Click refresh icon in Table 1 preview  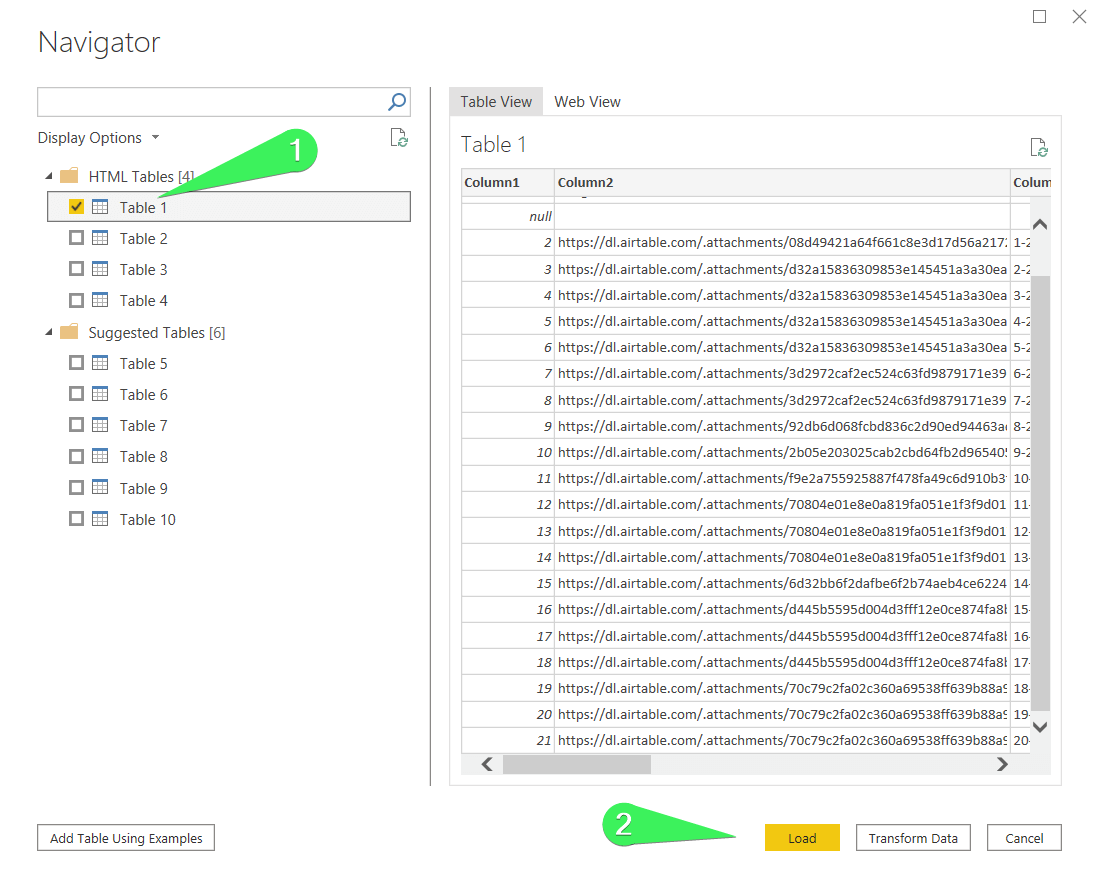tap(1039, 147)
